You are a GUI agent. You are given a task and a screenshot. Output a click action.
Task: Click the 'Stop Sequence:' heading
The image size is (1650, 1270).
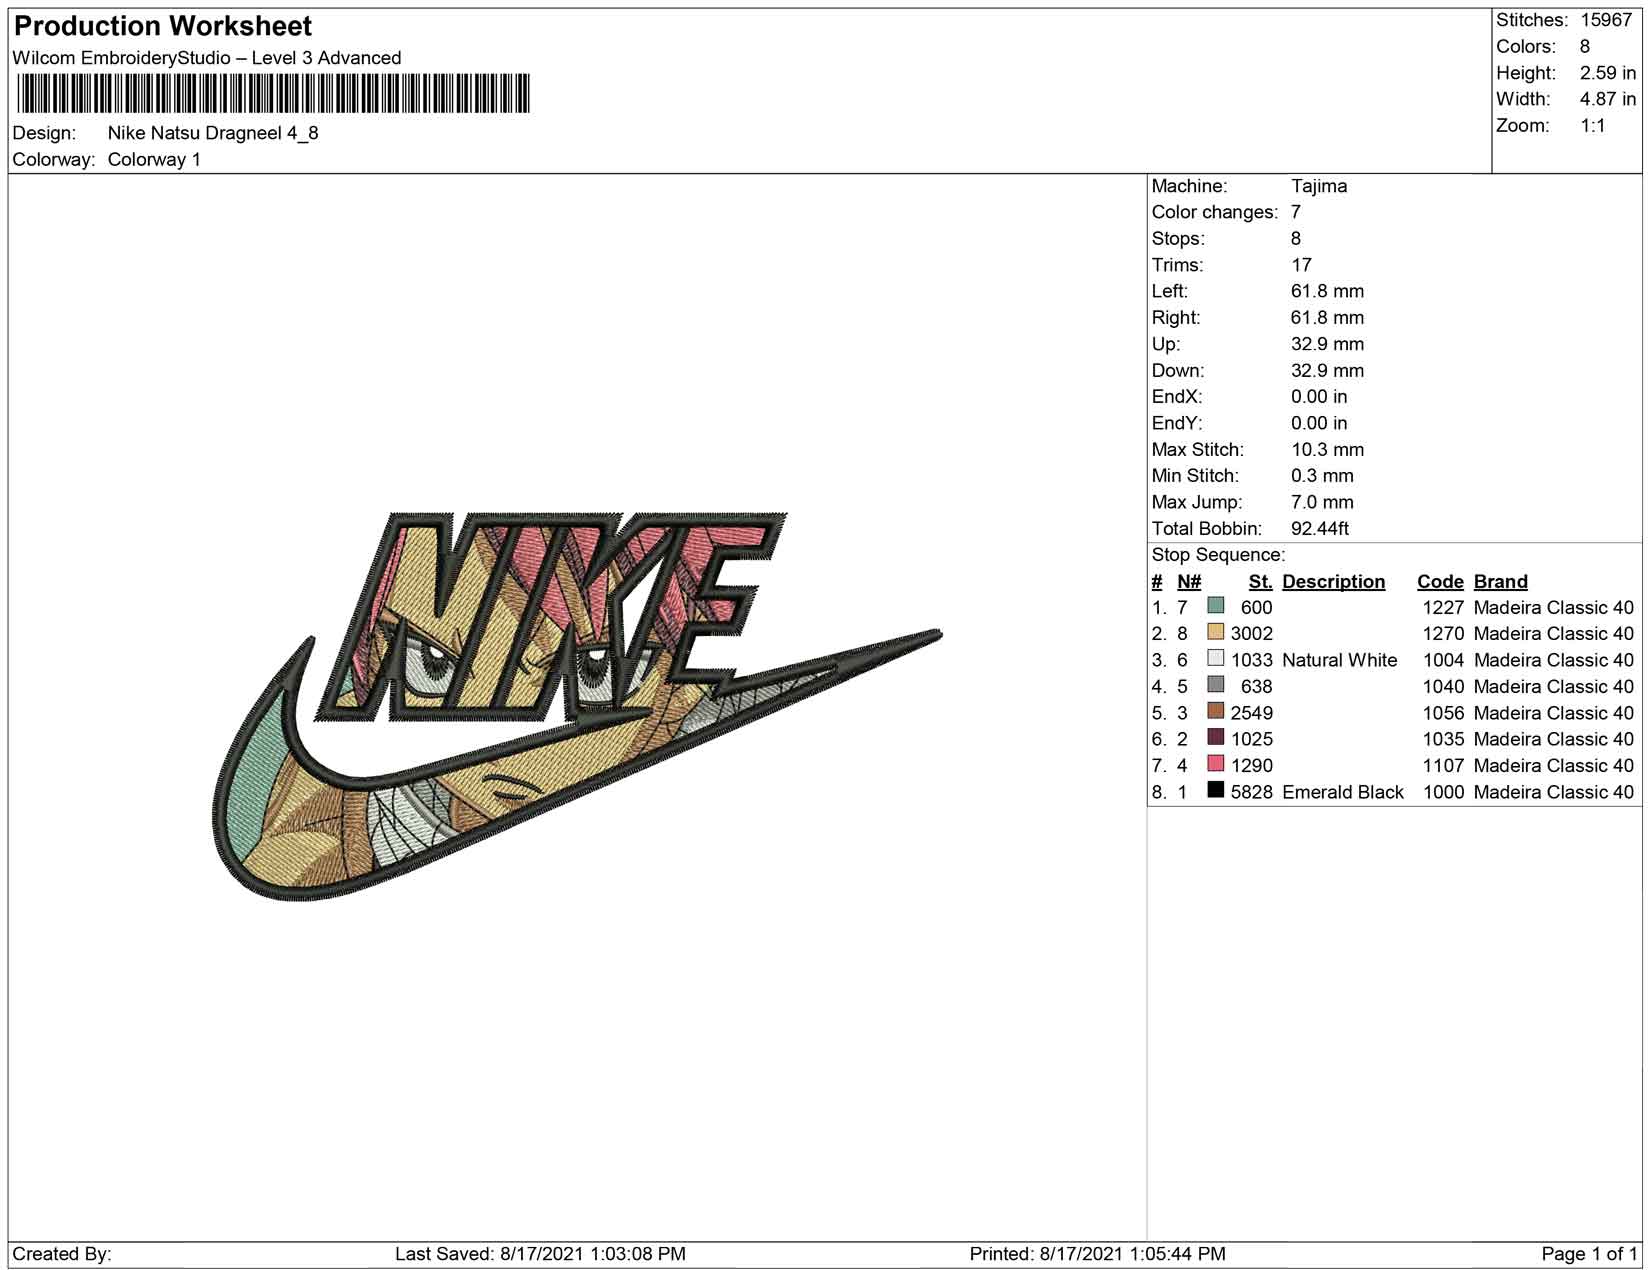pyautogui.click(x=1218, y=555)
